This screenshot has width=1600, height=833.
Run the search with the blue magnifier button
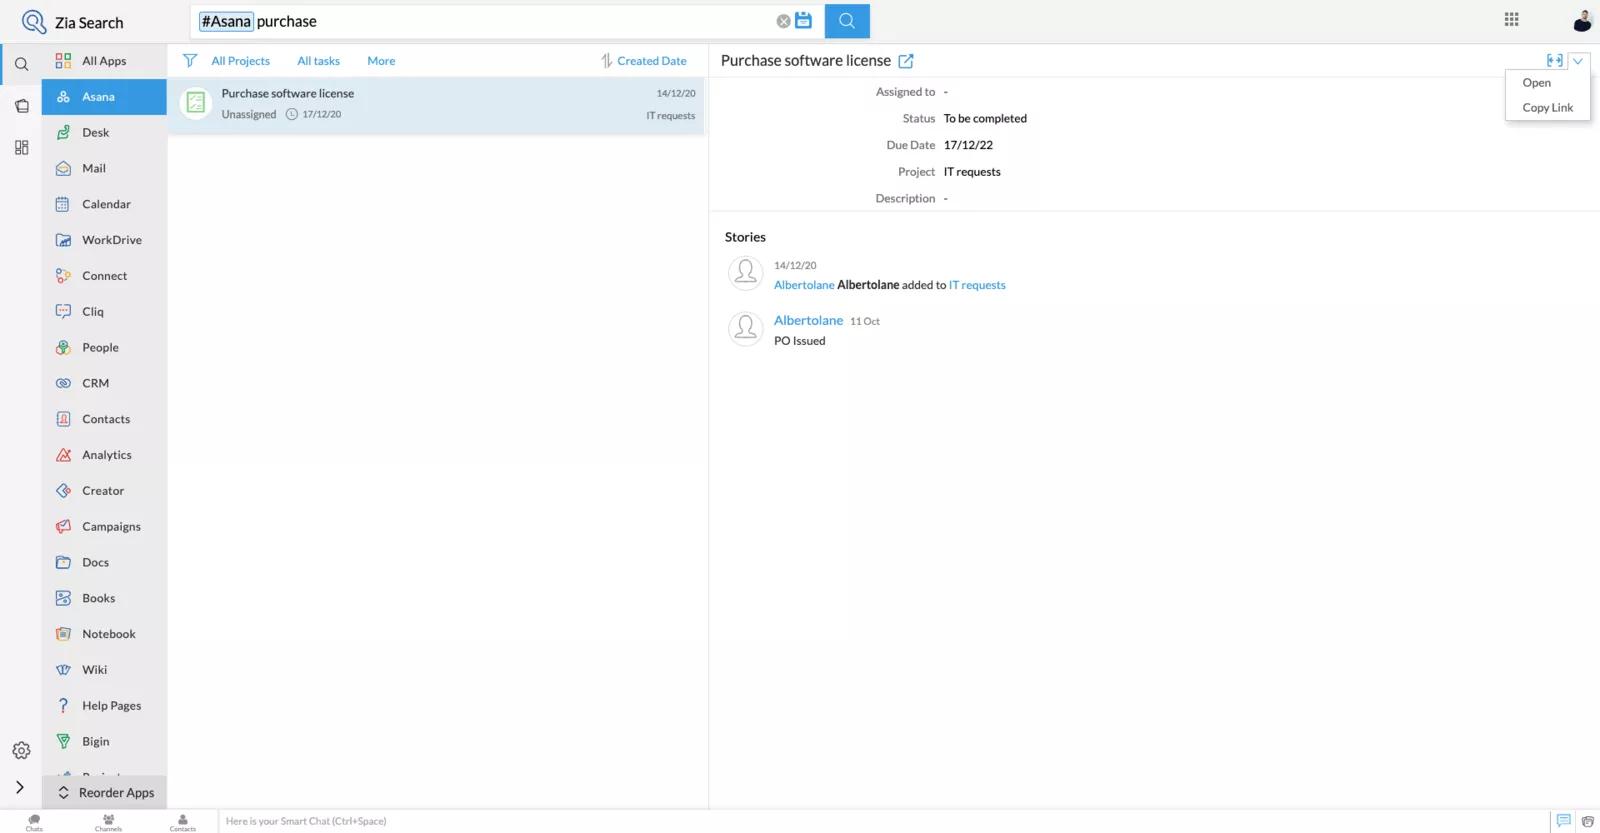(x=847, y=21)
